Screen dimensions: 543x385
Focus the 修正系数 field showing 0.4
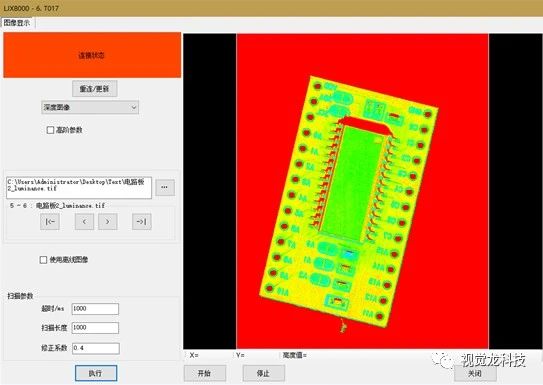[96, 348]
